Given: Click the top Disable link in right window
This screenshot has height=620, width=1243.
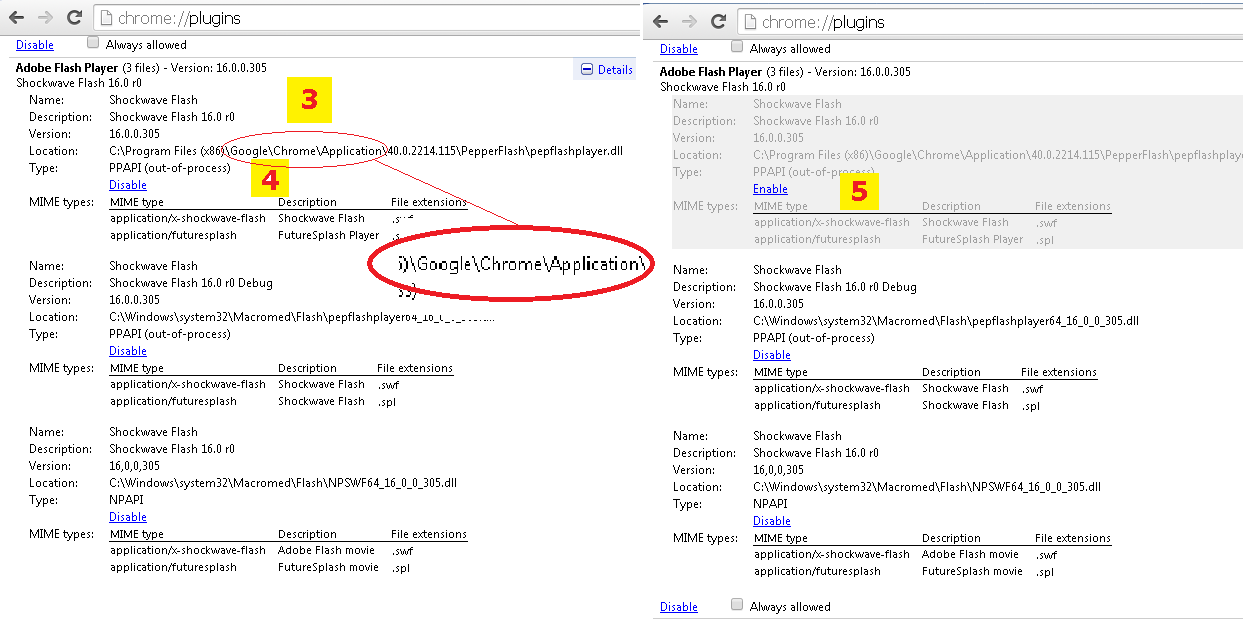Looking at the screenshot, I should coord(679,49).
